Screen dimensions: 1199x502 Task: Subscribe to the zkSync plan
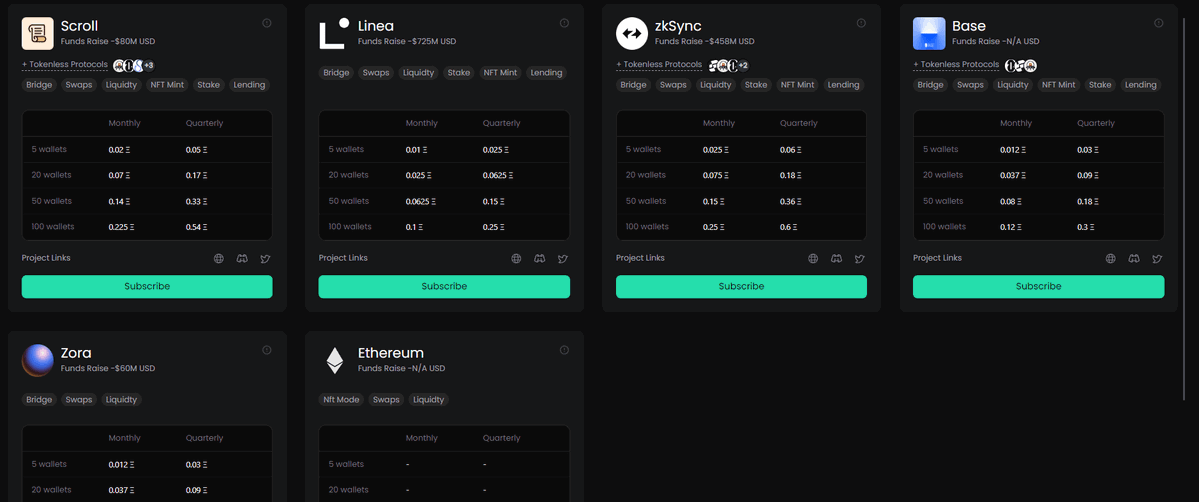pos(741,286)
